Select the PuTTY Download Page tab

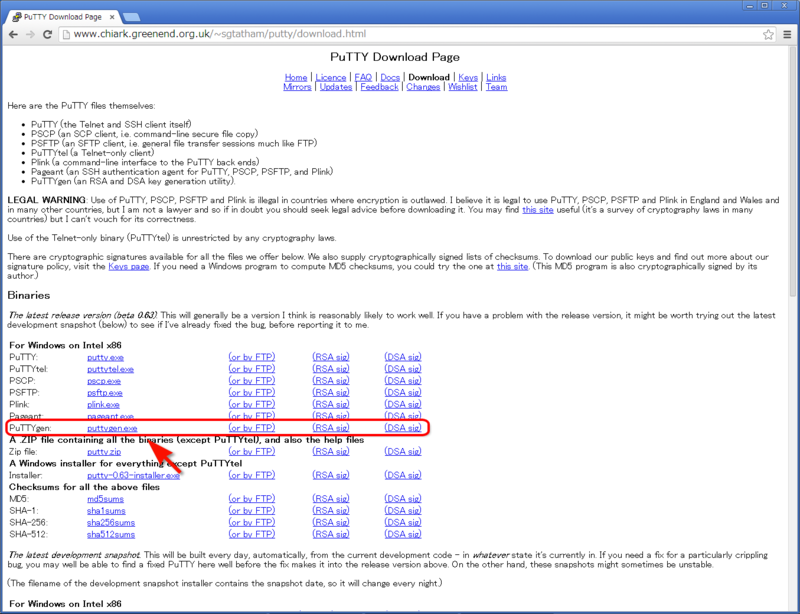(x=63, y=17)
